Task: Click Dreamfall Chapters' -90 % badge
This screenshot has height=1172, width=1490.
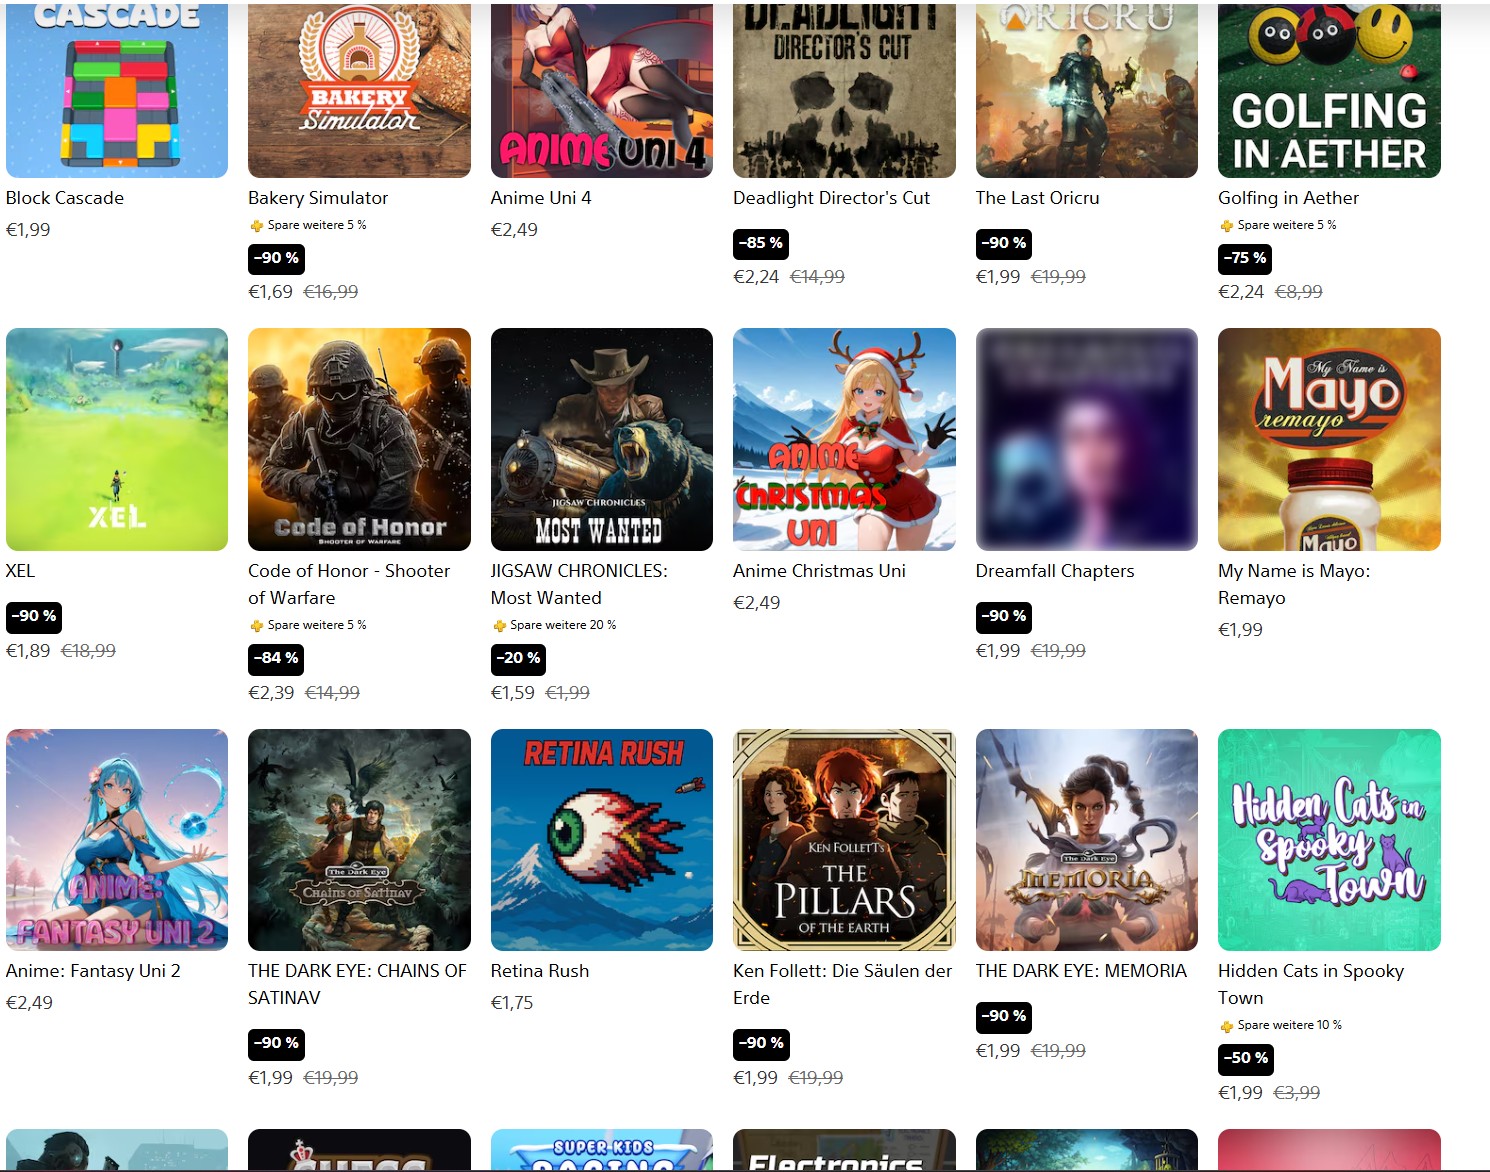Action: 1003,616
